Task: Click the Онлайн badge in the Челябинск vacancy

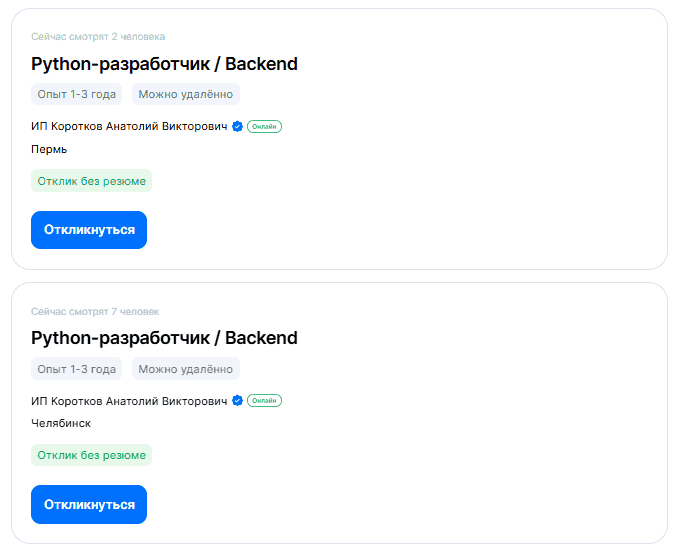Action: click(x=264, y=401)
